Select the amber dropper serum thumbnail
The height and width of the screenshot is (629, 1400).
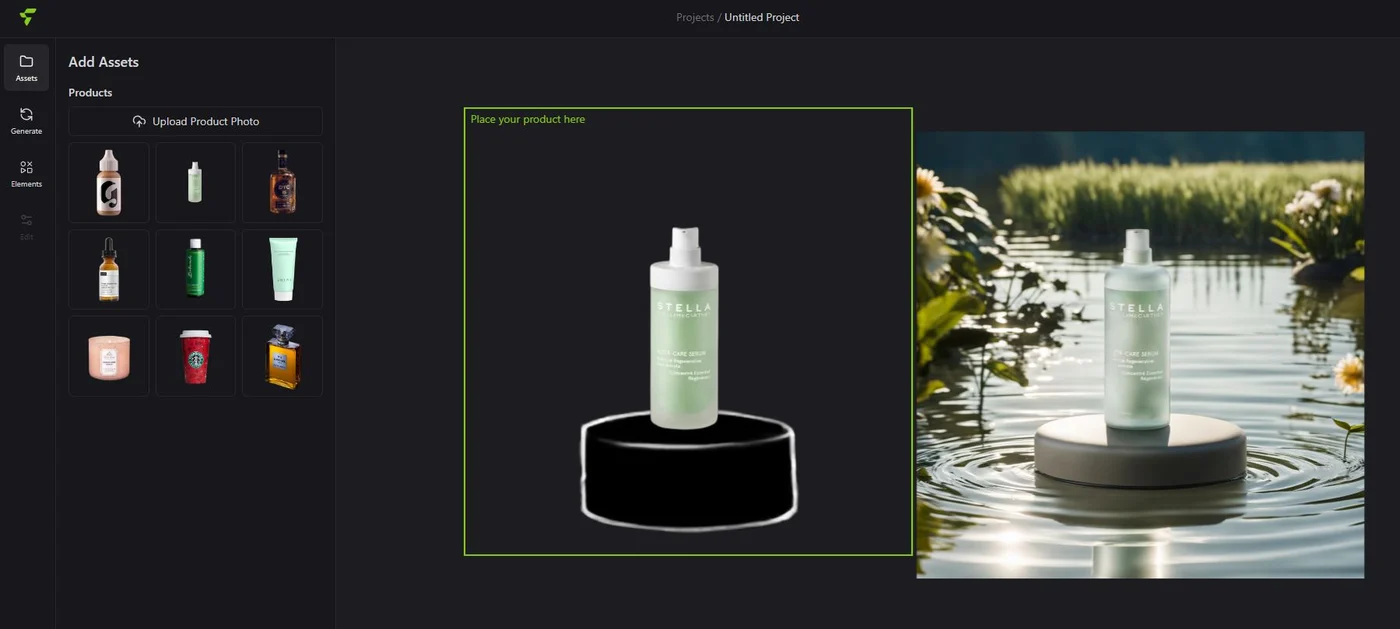pyautogui.click(x=109, y=269)
